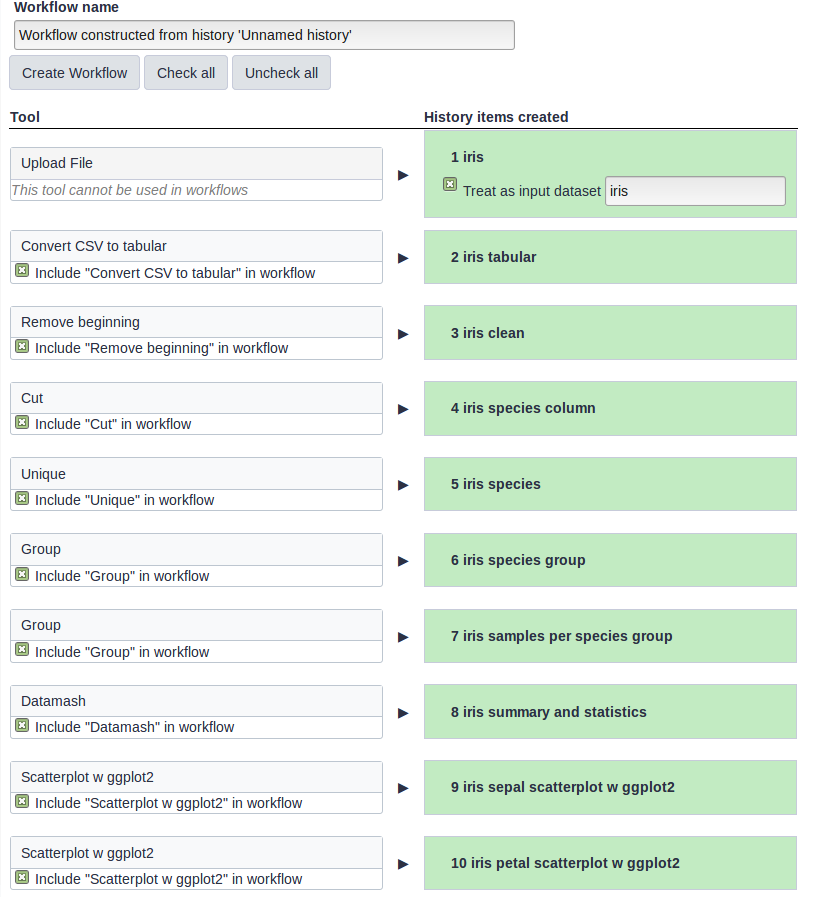Click the input dataset name field containing iris

(x=696, y=190)
